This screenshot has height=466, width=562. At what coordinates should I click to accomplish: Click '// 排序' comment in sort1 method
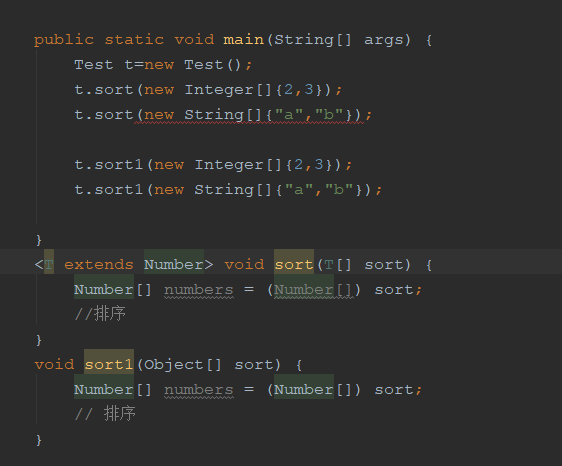pyautogui.click(x=105, y=414)
